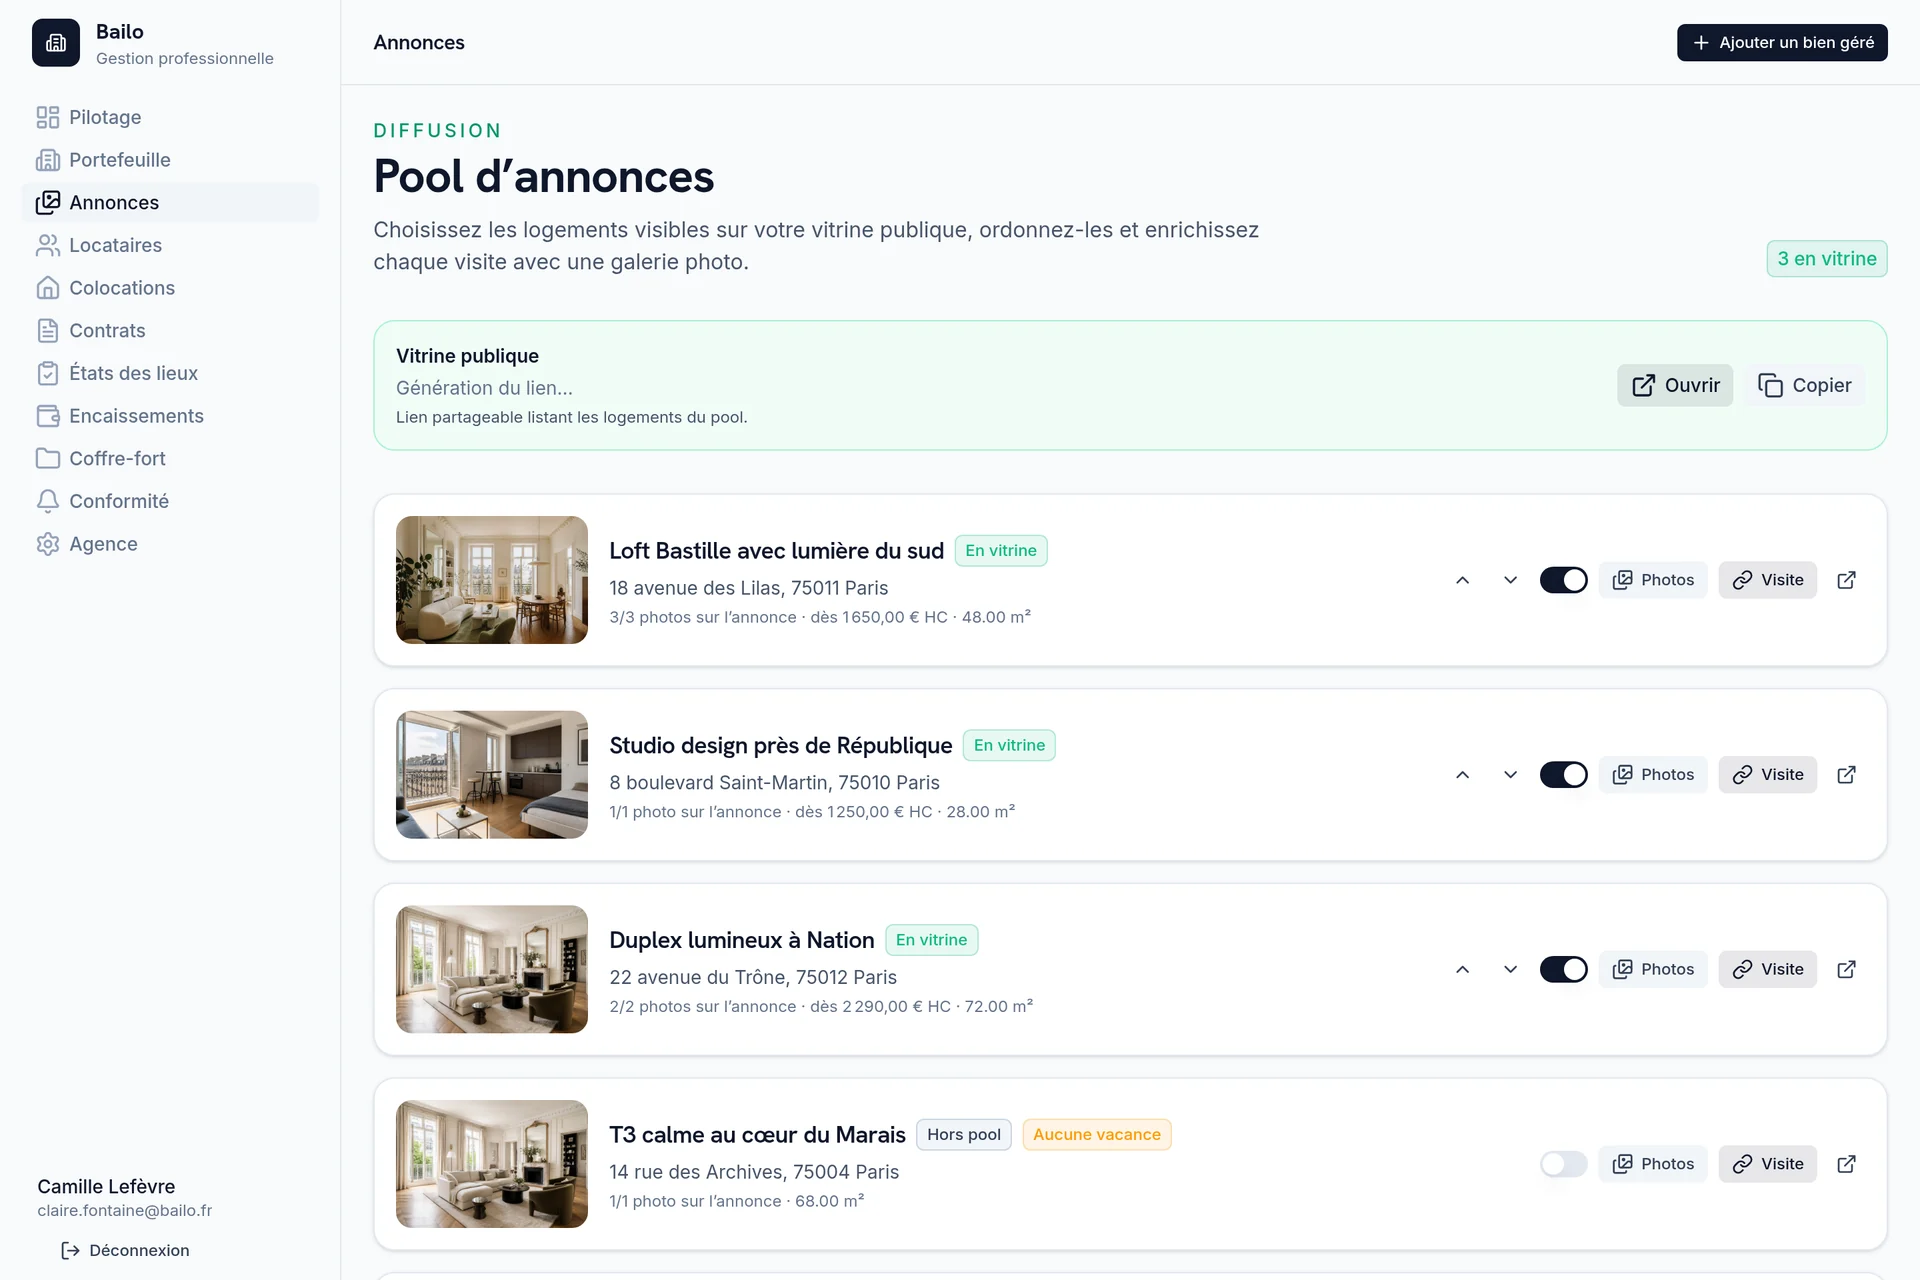Open Portefeuille section
The image size is (1920, 1280).
(x=170, y=160)
